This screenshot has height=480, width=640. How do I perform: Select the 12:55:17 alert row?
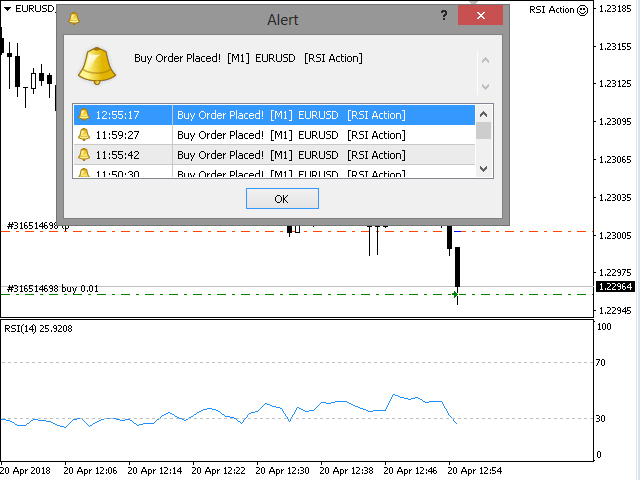[x=274, y=115]
